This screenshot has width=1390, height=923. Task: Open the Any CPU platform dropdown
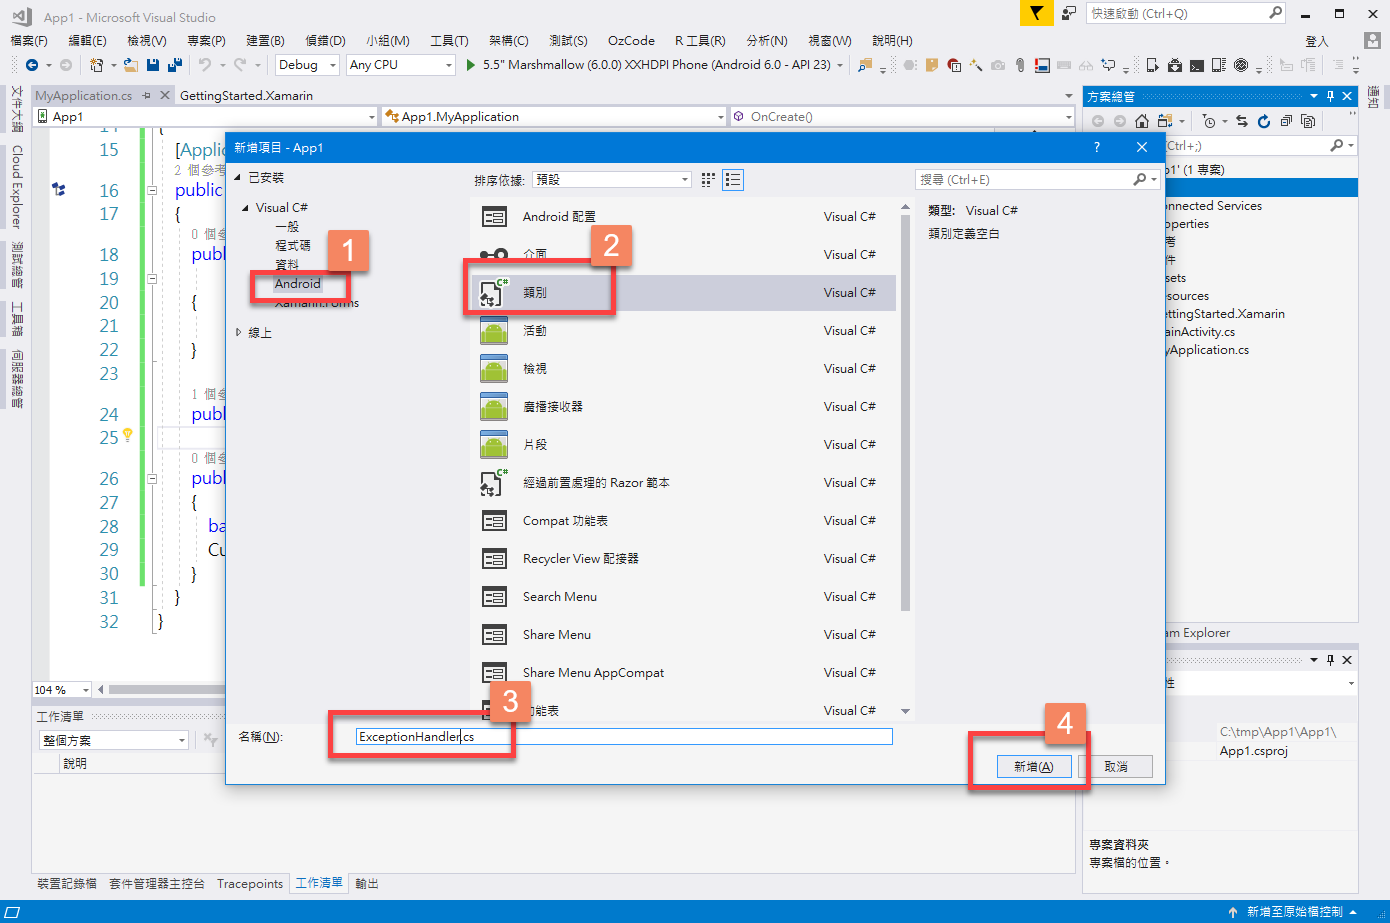[x=401, y=65]
